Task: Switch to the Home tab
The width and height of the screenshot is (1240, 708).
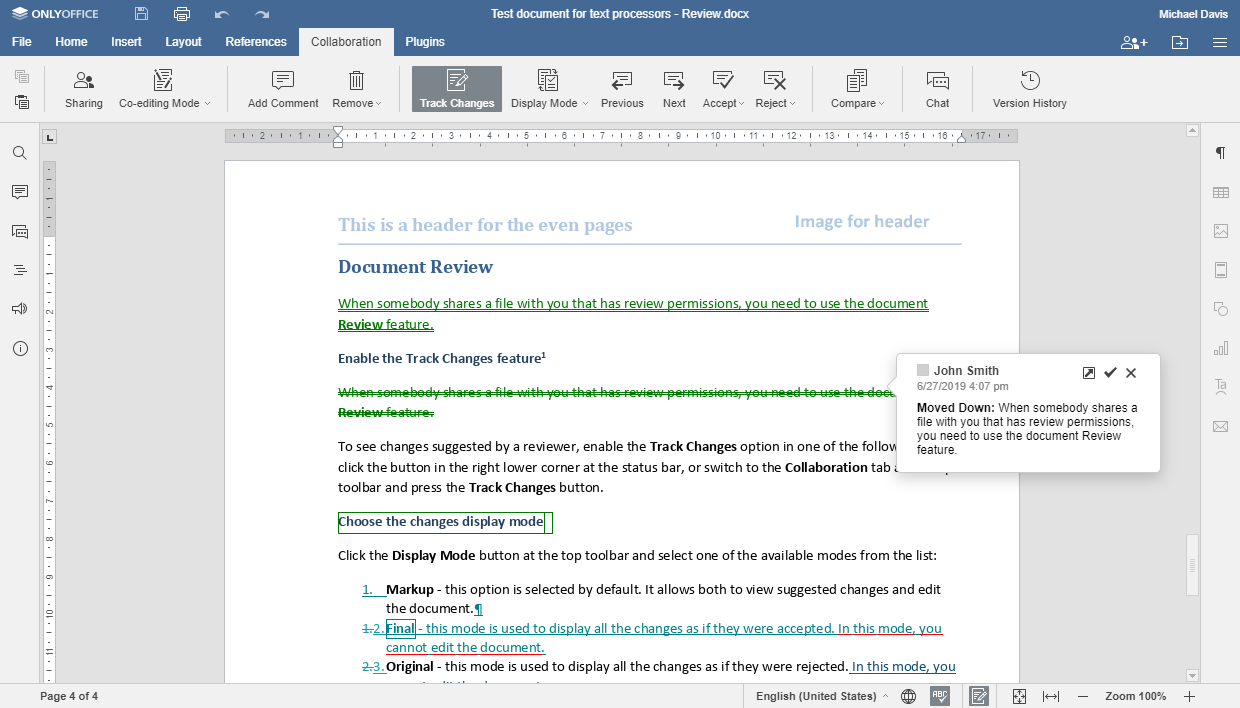Action: (71, 42)
